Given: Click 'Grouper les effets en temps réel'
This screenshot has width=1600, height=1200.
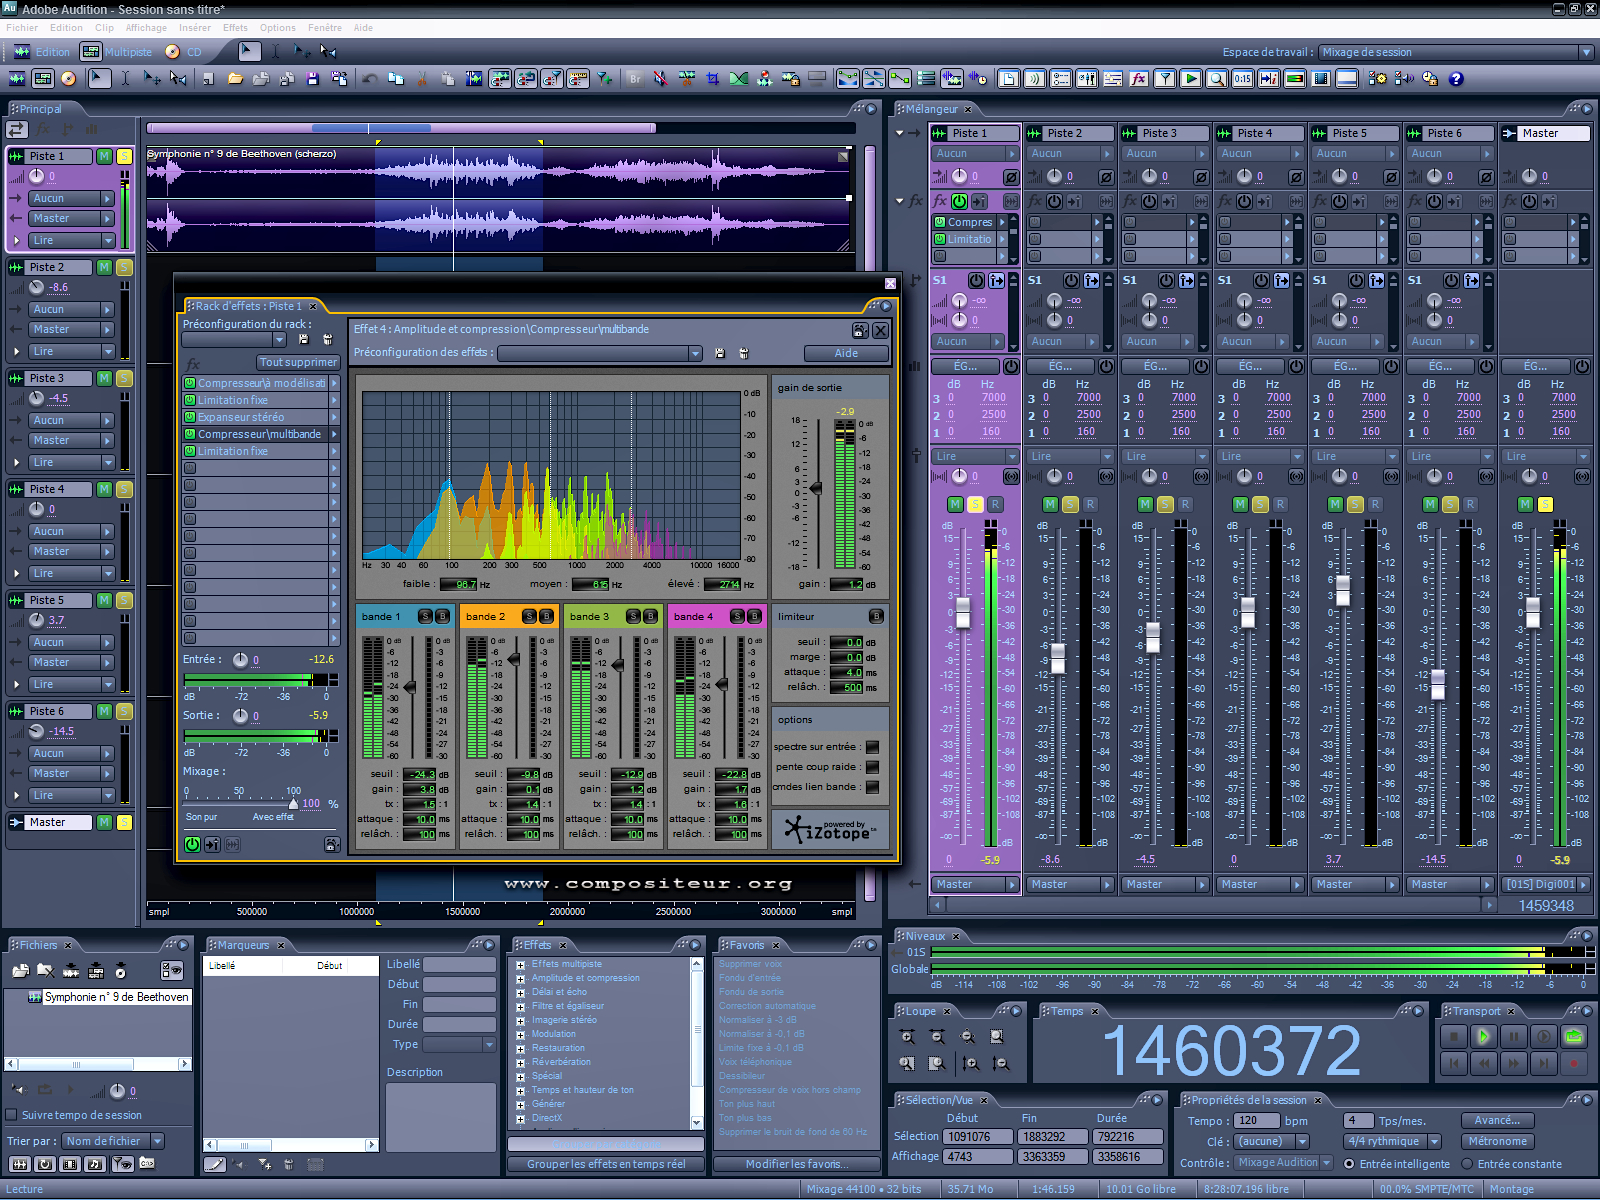Looking at the screenshot, I should pos(606,1164).
